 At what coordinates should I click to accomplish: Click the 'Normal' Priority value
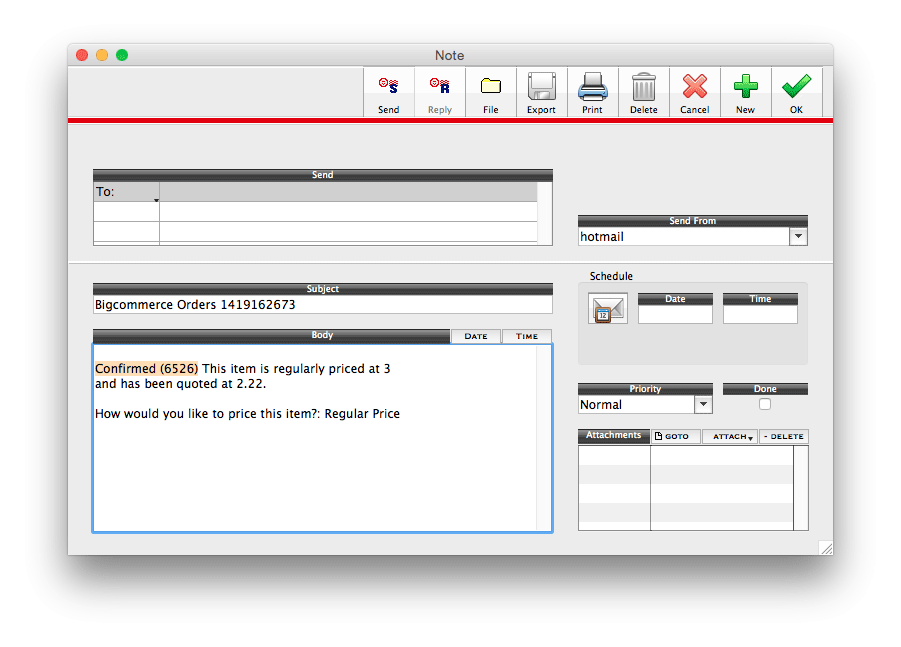600,405
